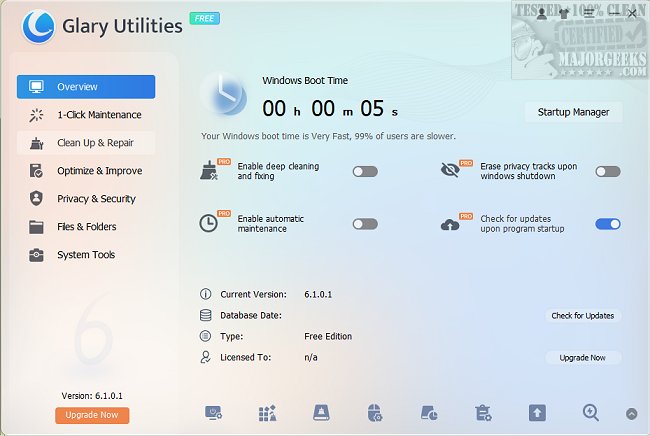650x436 pixels.
Task: Click the app grid icon in bottom toolbar
Action: pyautogui.click(x=267, y=412)
